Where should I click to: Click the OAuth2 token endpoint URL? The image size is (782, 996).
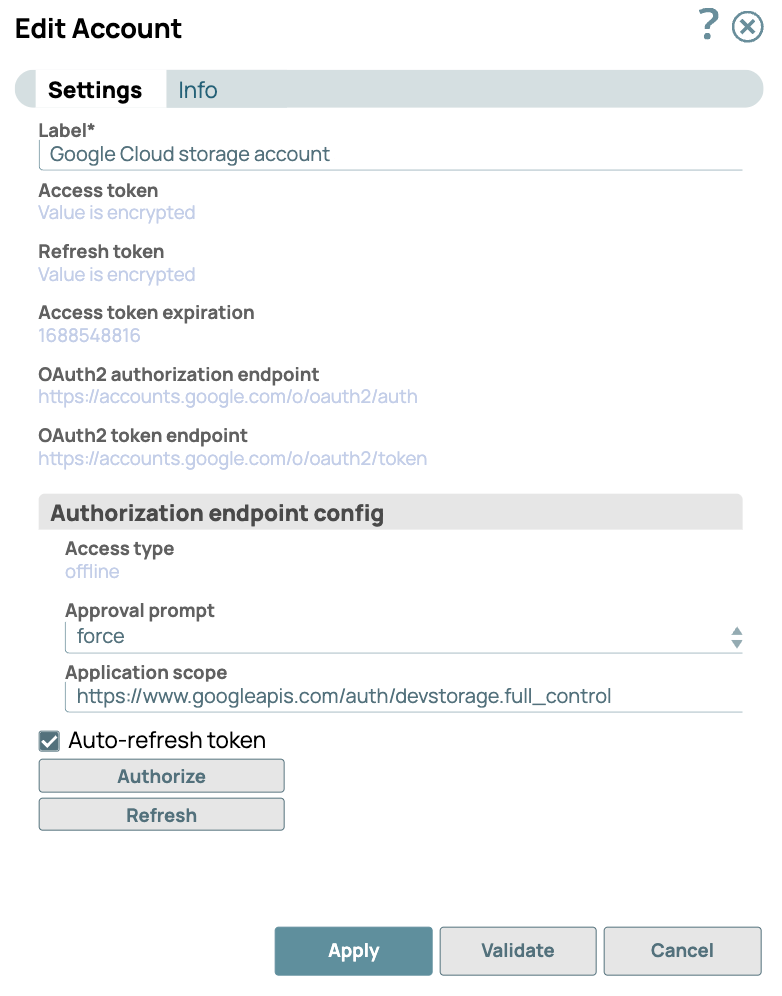[232, 459]
